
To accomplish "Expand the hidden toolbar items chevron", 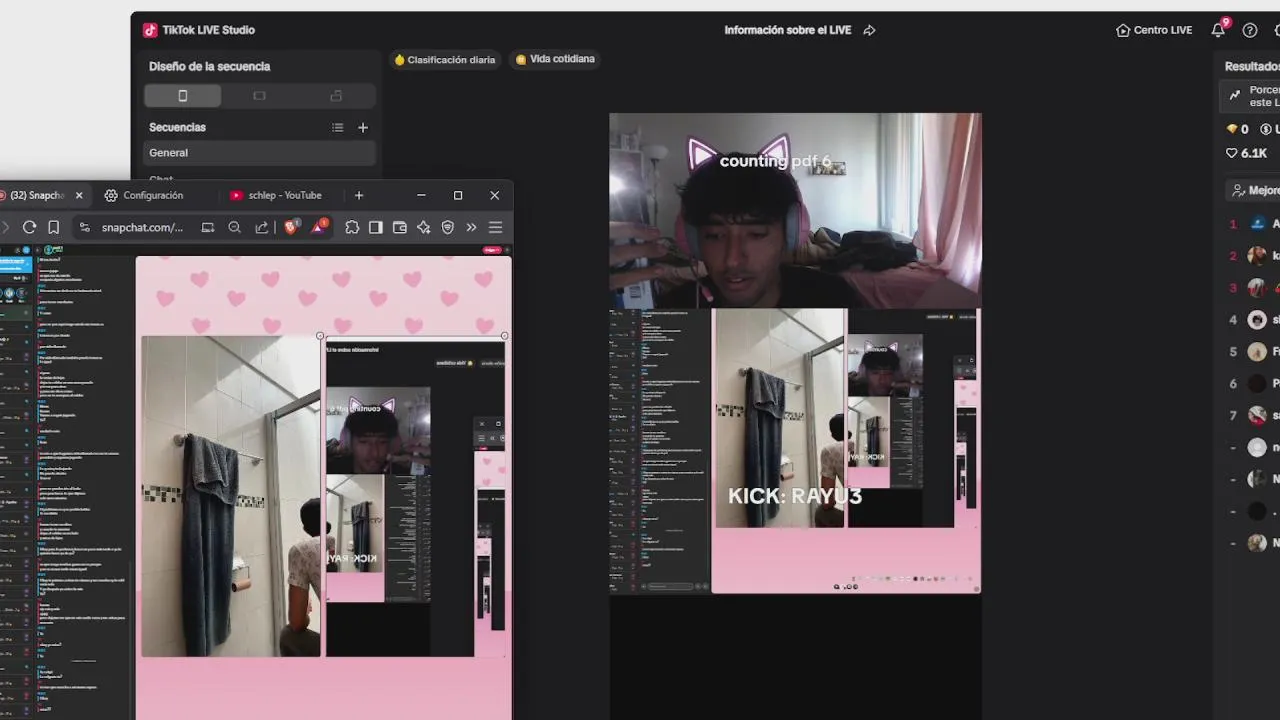I will 471,227.
